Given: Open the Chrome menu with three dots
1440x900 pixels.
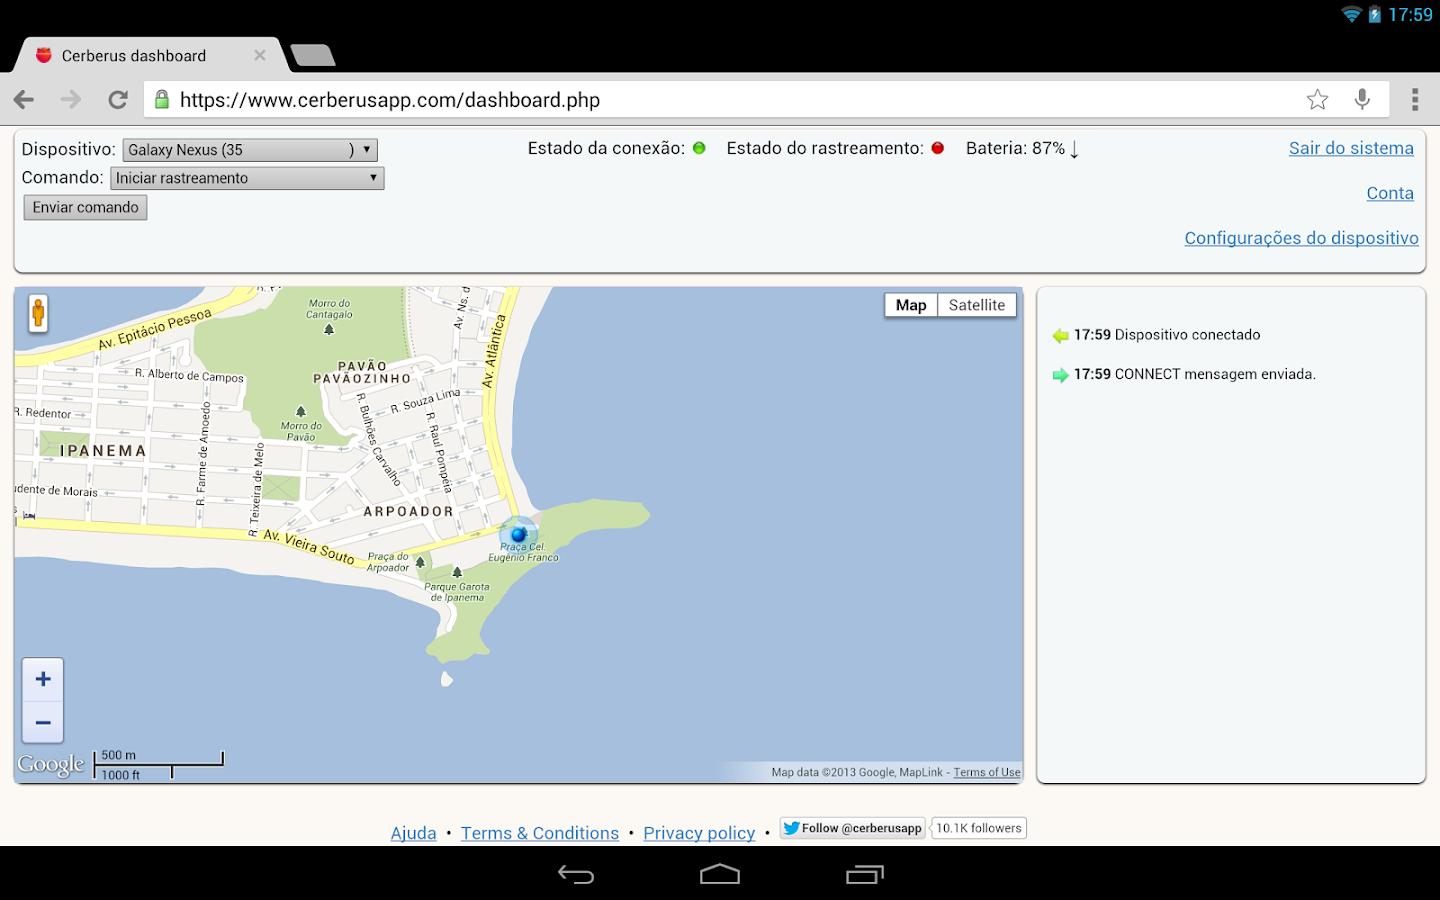Looking at the screenshot, I should (1415, 99).
